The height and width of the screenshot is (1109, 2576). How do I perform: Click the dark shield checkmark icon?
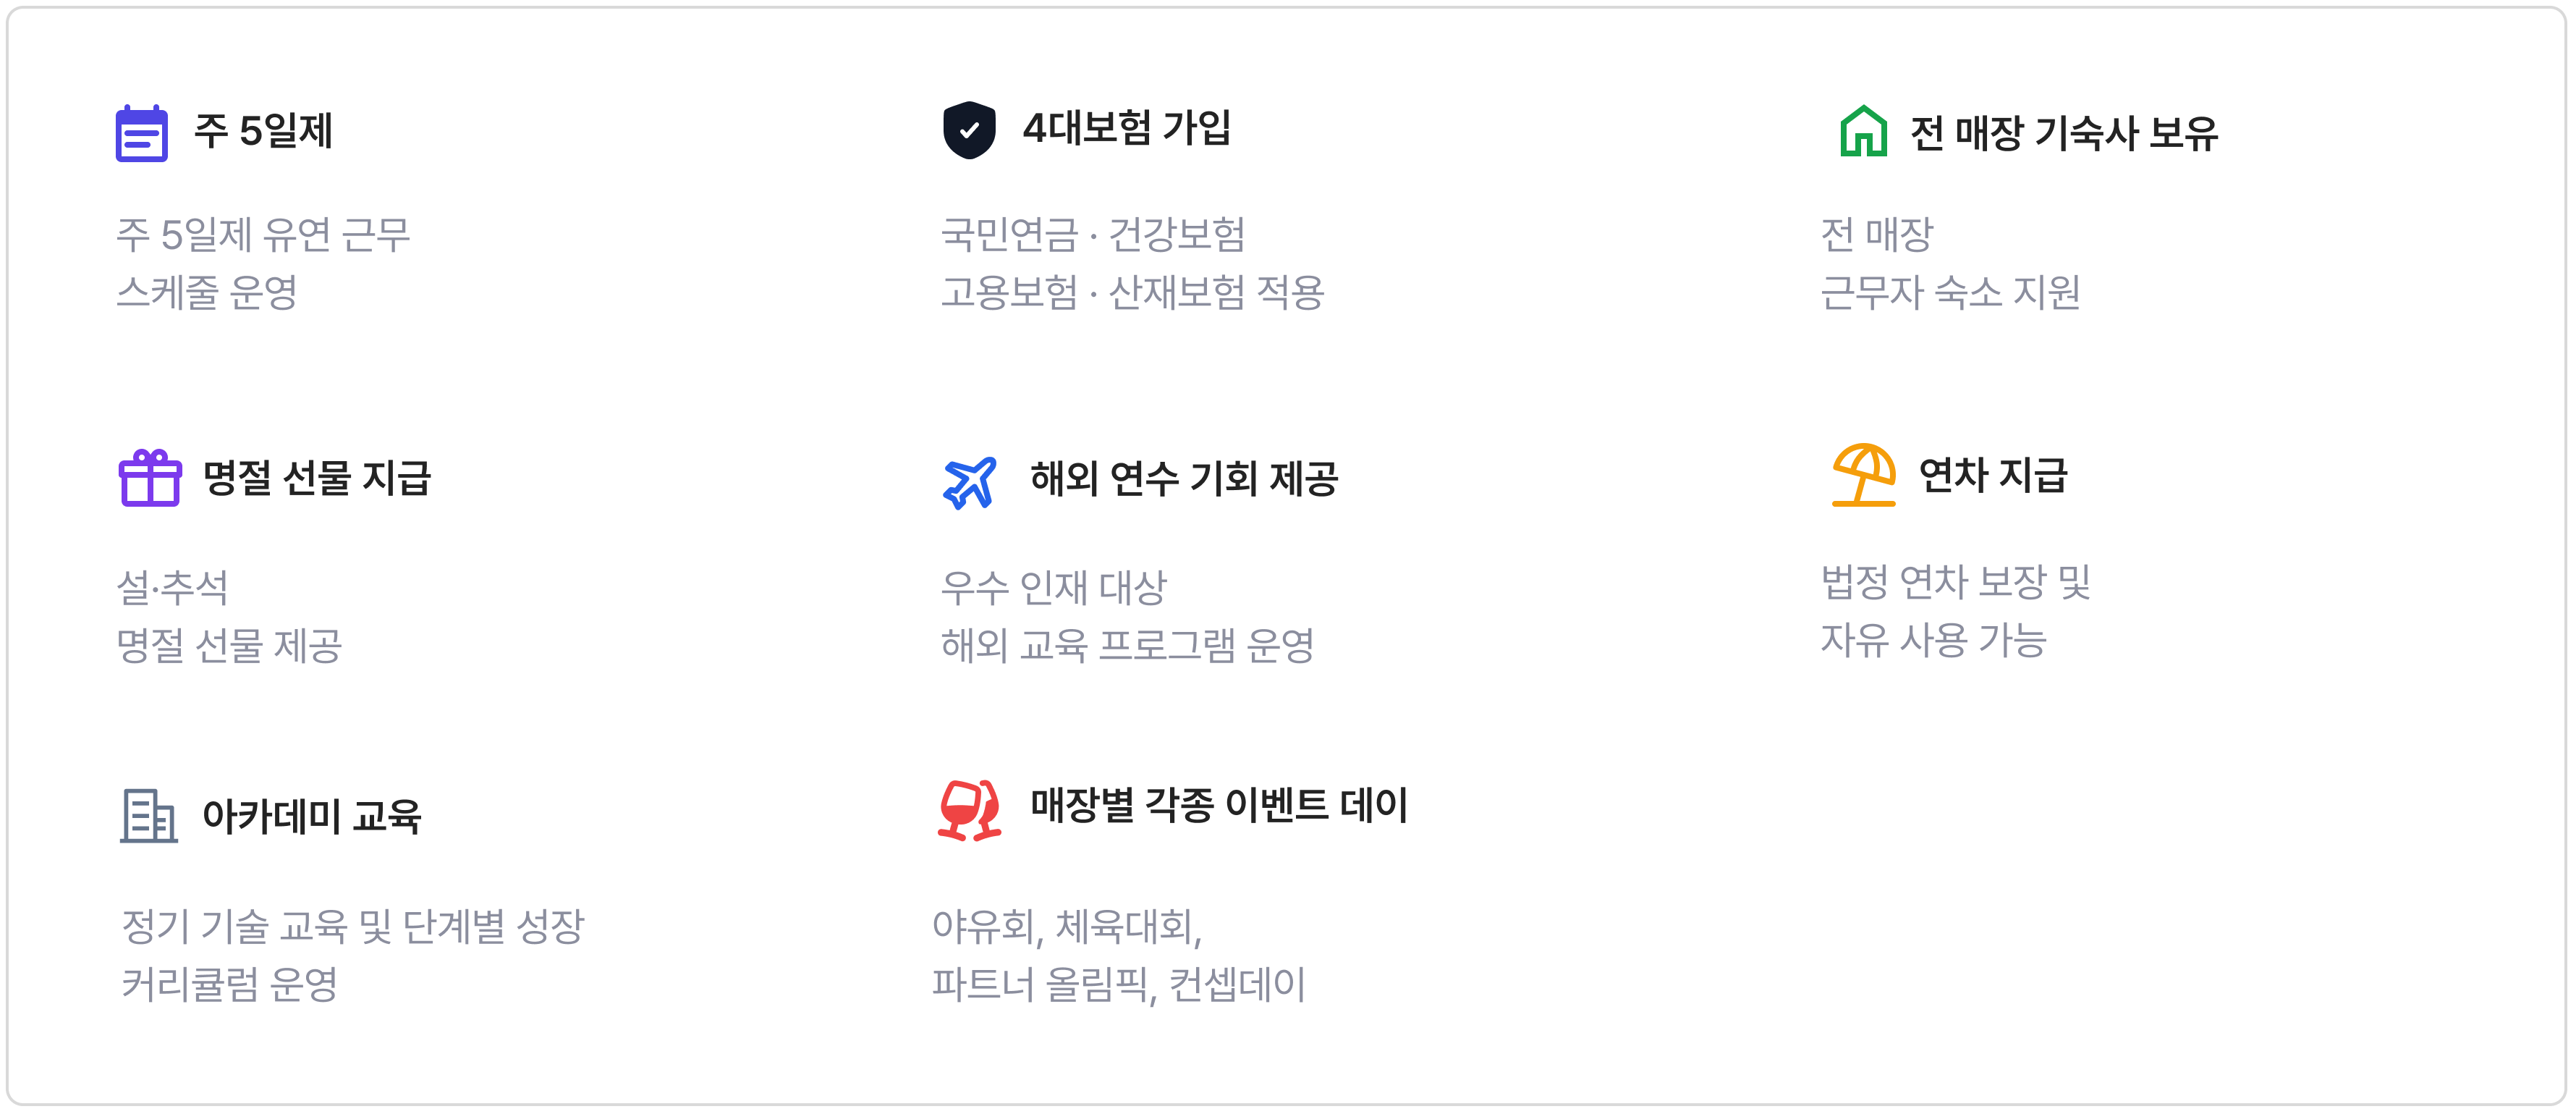[x=968, y=130]
